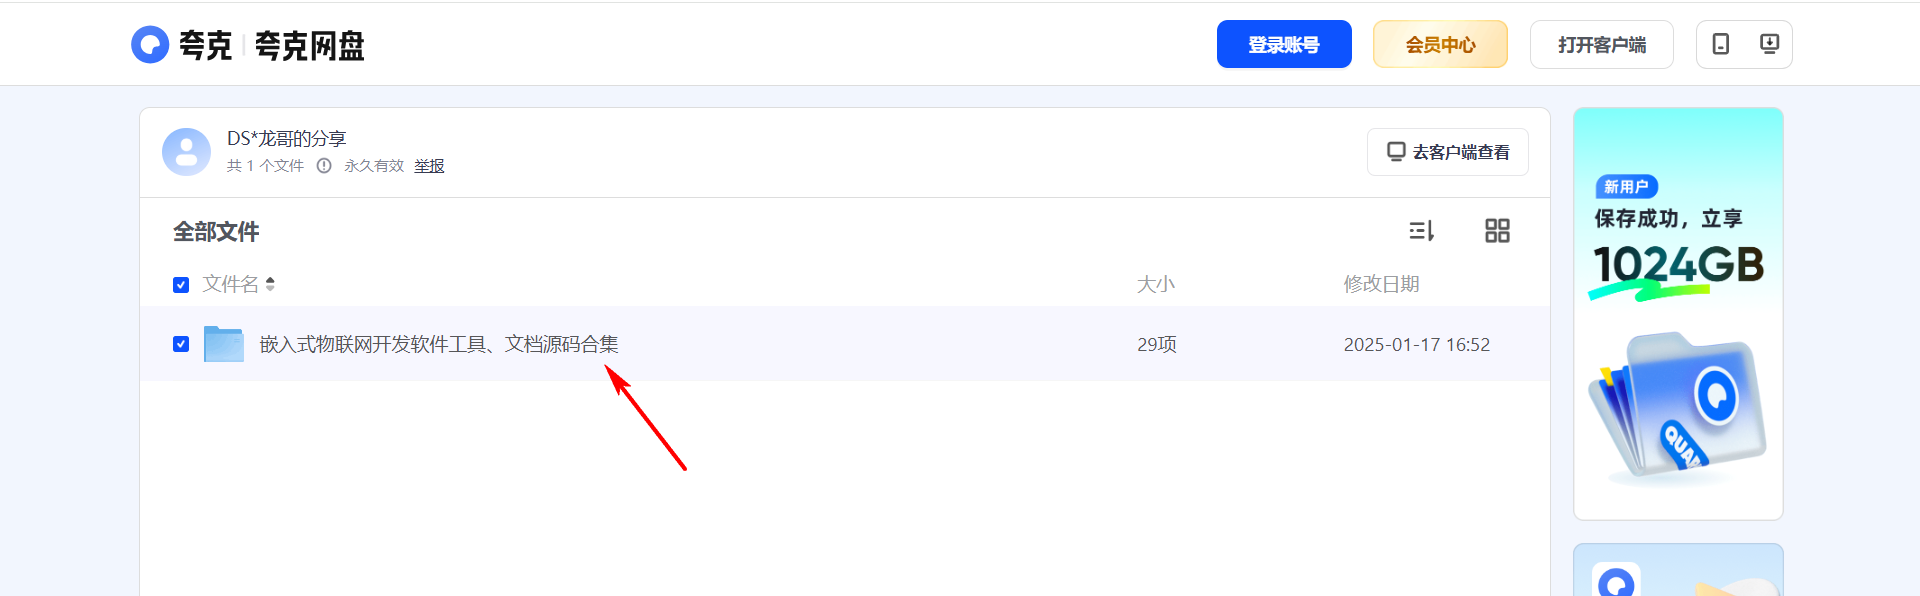The image size is (1920, 596).
Task: Open the 会员中心 member center
Action: pyautogui.click(x=1440, y=45)
